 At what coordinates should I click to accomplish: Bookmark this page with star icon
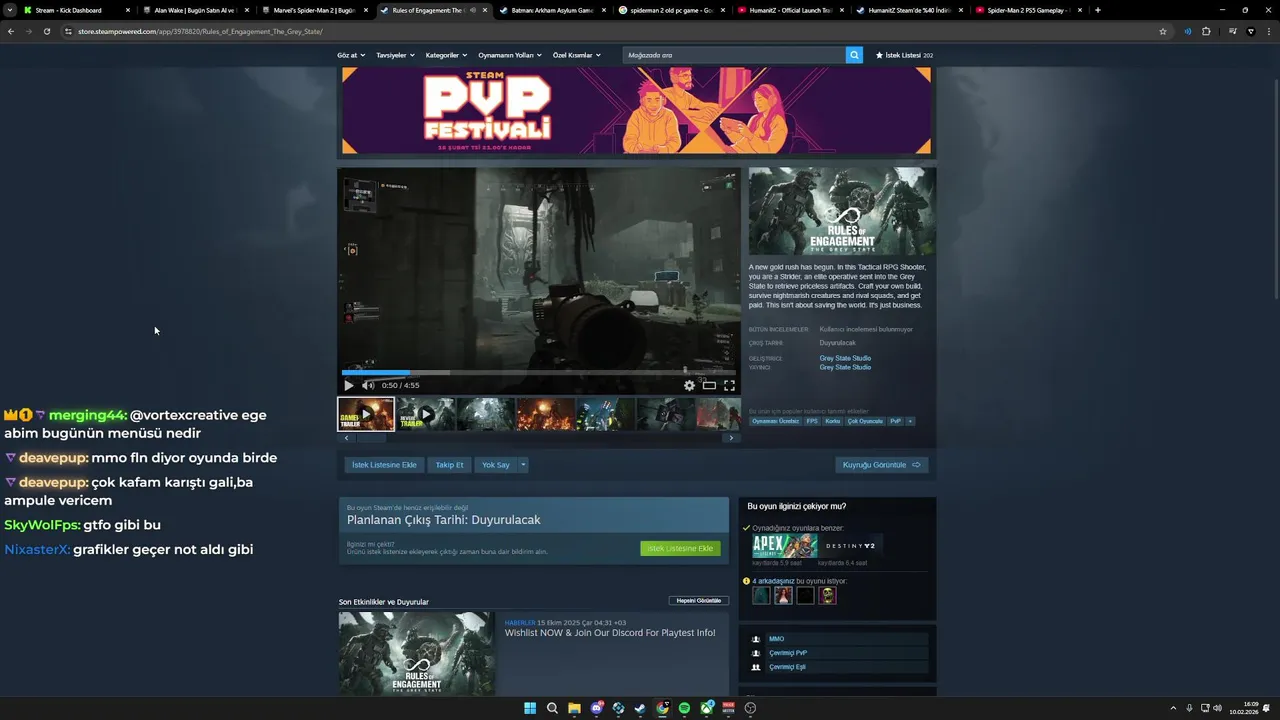click(x=1163, y=31)
